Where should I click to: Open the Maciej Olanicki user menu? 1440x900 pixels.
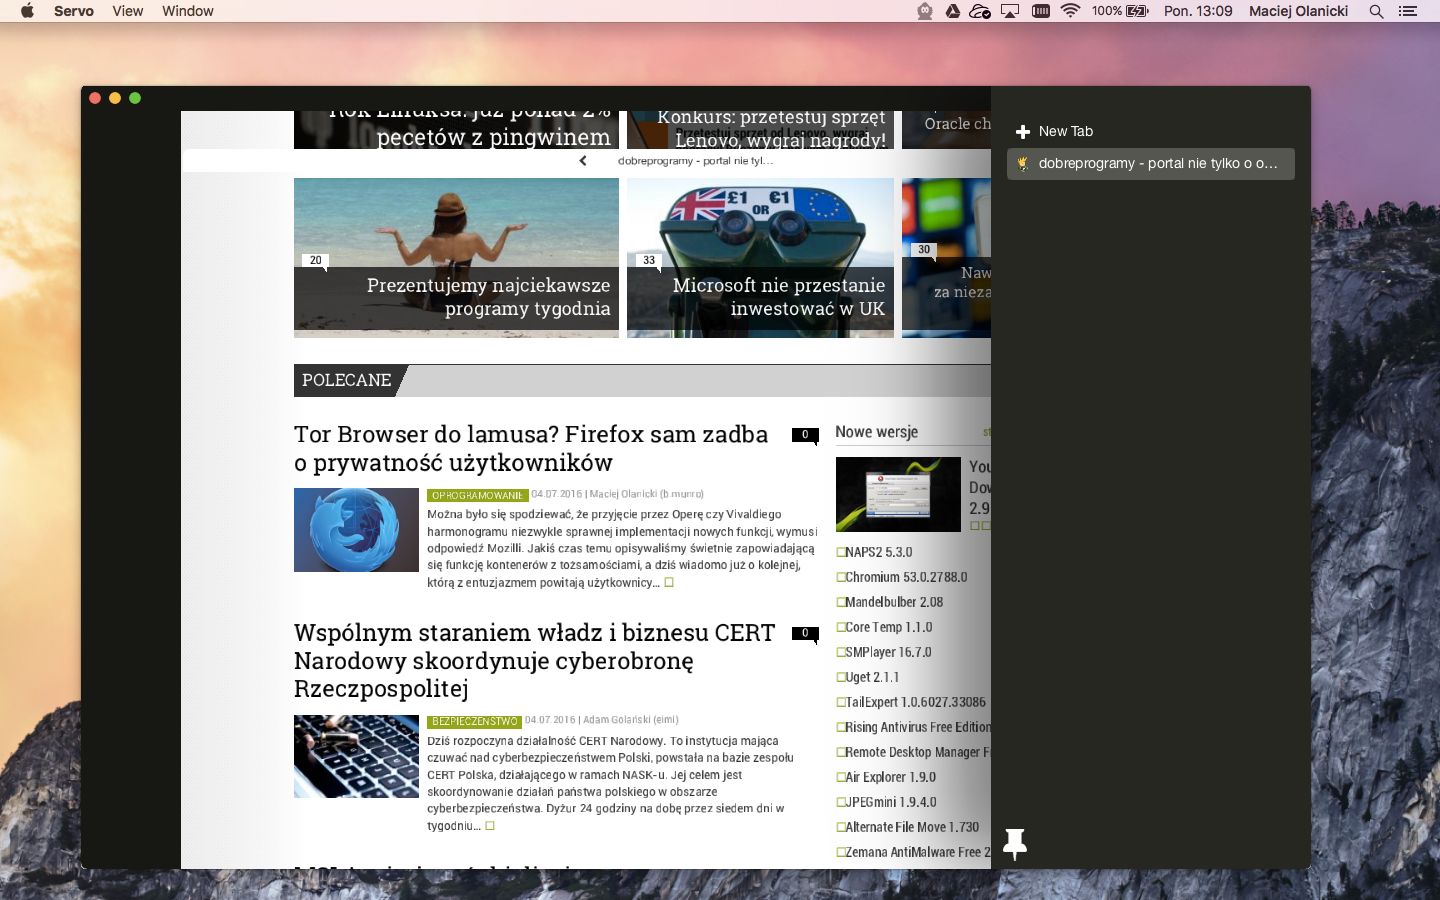tap(1298, 11)
